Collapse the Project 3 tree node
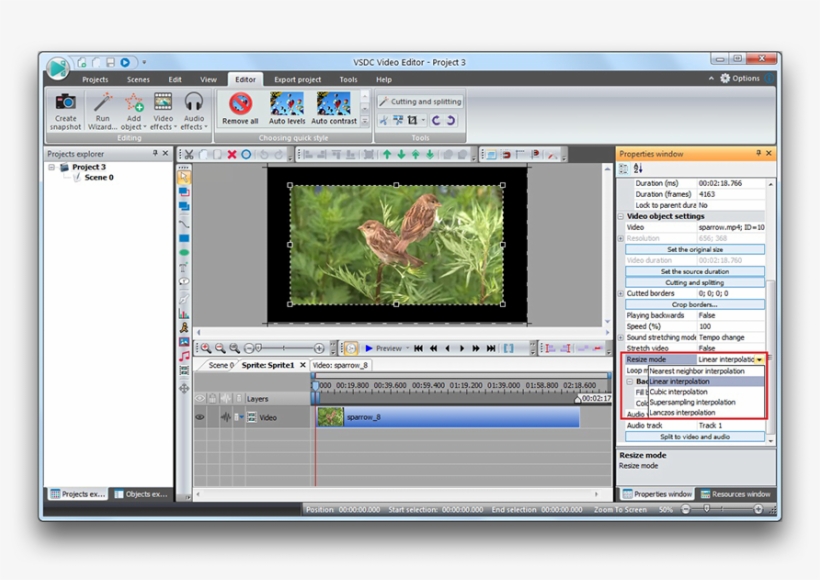 tap(52, 167)
